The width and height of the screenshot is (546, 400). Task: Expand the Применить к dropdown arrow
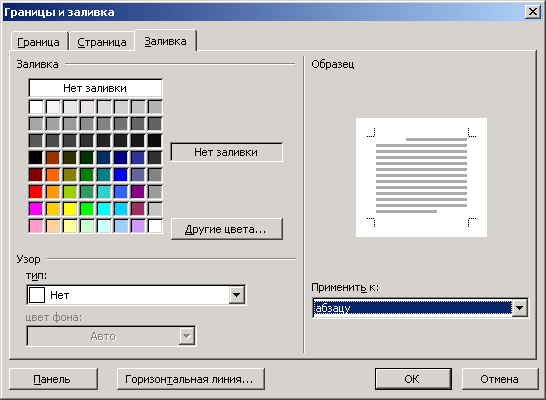click(x=520, y=308)
